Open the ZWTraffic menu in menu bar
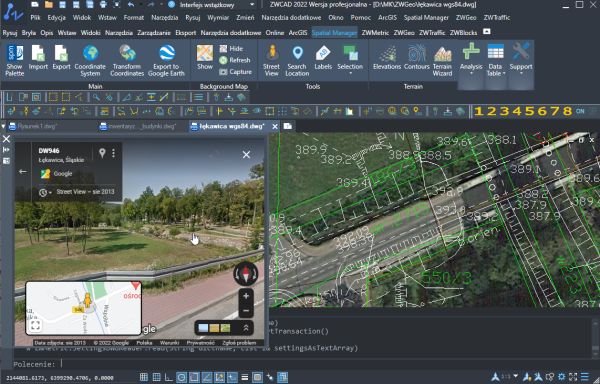The image size is (600, 384). (x=497, y=18)
